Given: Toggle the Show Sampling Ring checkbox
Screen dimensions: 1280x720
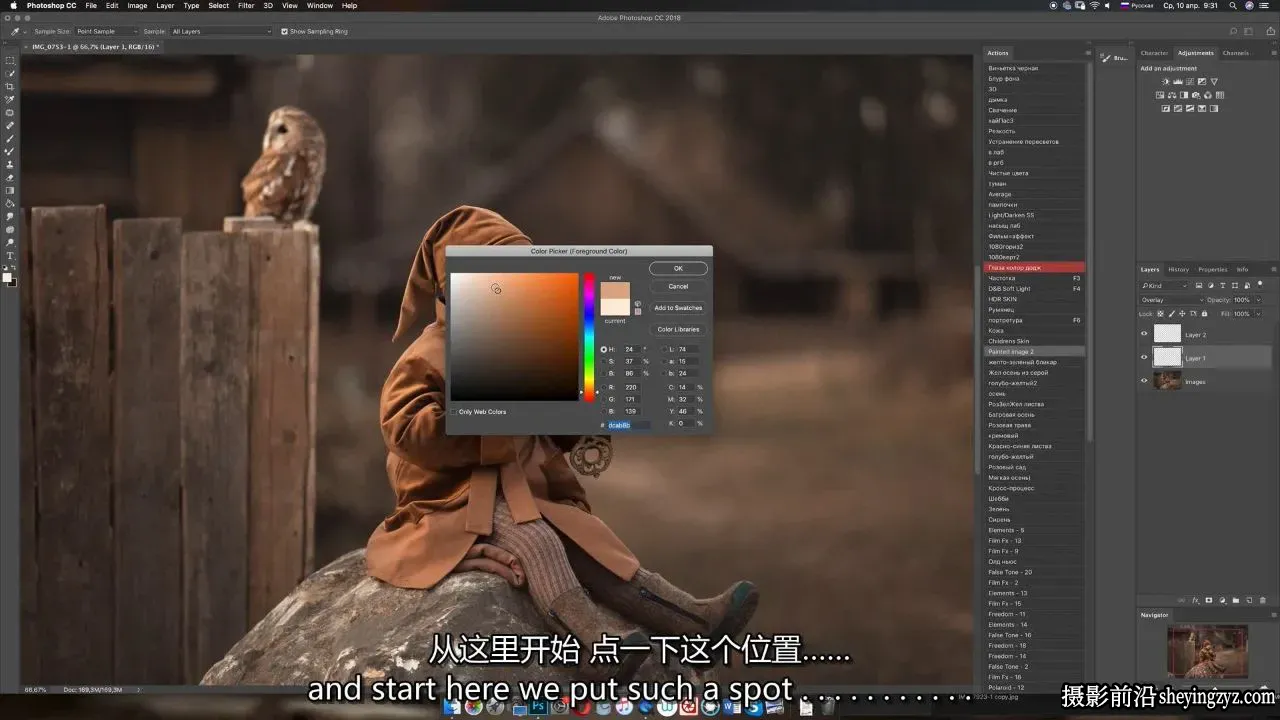Looking at the screenshot, I should [285, 31].
